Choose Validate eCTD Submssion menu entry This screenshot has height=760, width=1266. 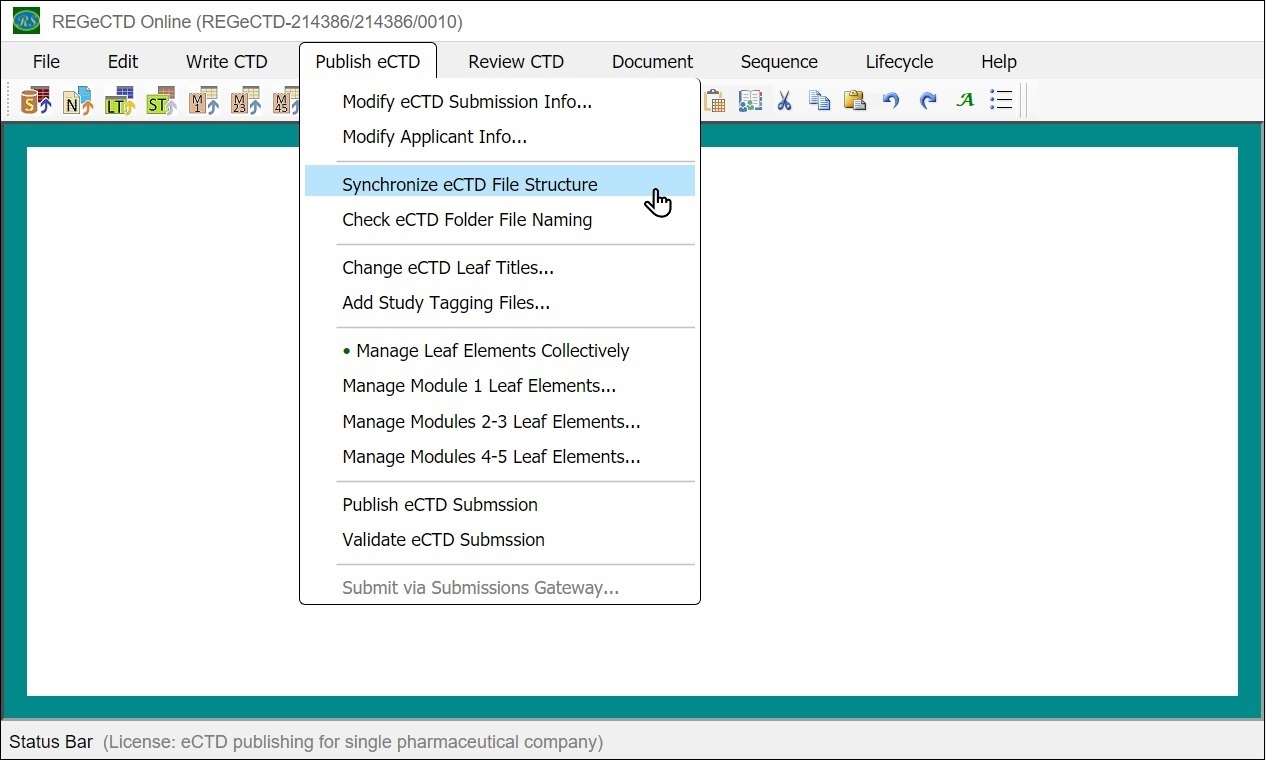443,540
